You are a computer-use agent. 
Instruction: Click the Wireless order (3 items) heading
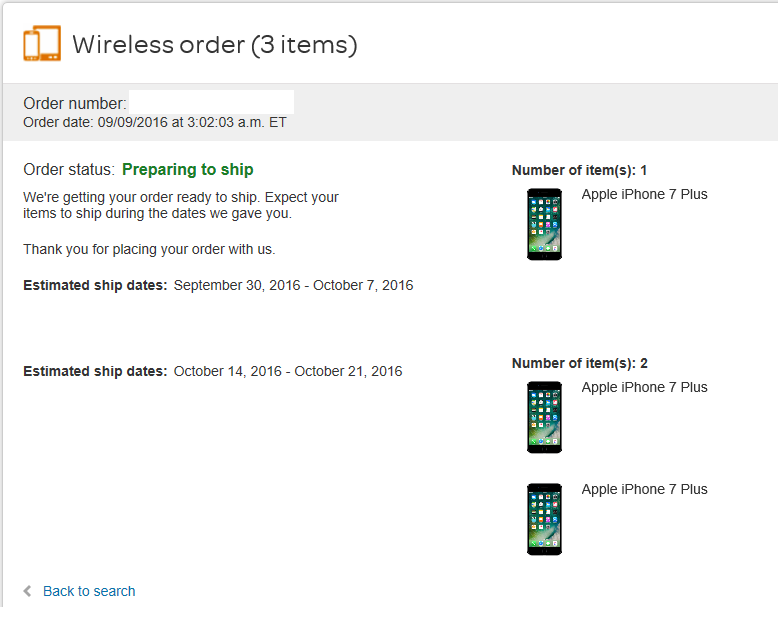point(215,45)
